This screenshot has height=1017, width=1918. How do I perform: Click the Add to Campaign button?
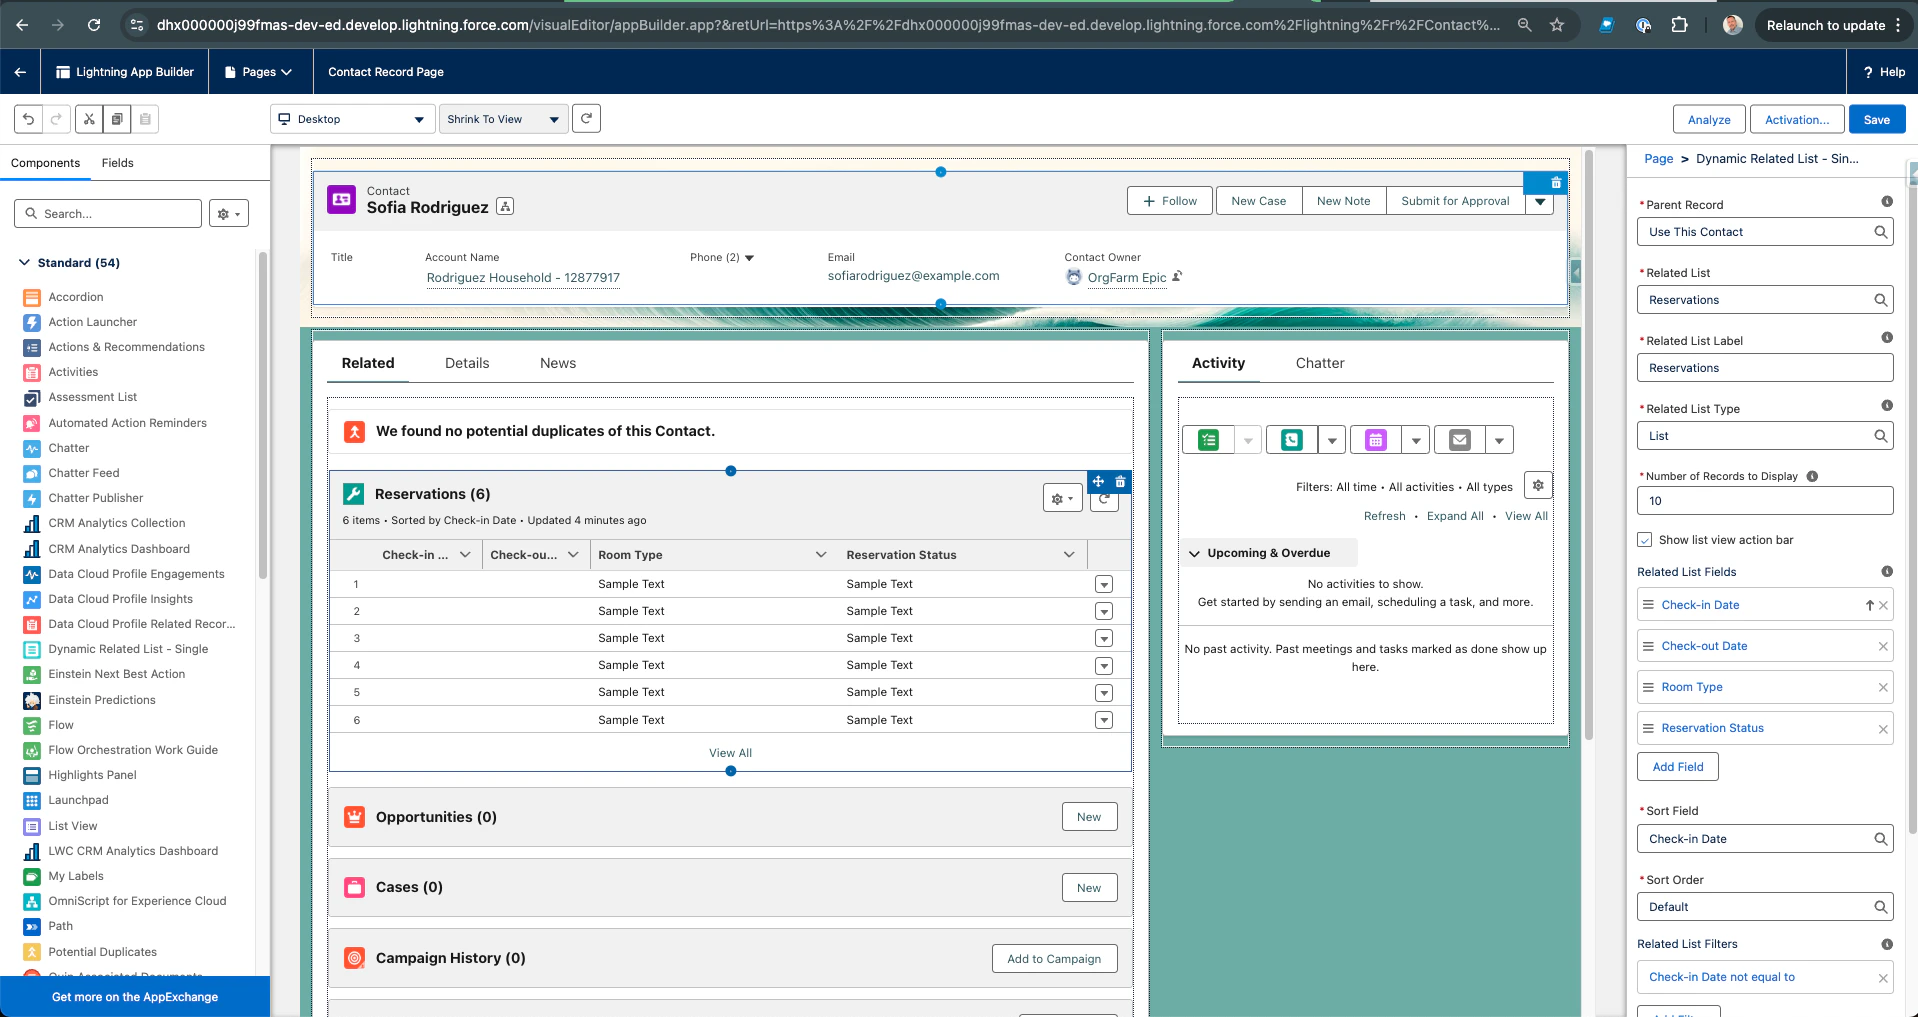click(x=1054, y=959)
